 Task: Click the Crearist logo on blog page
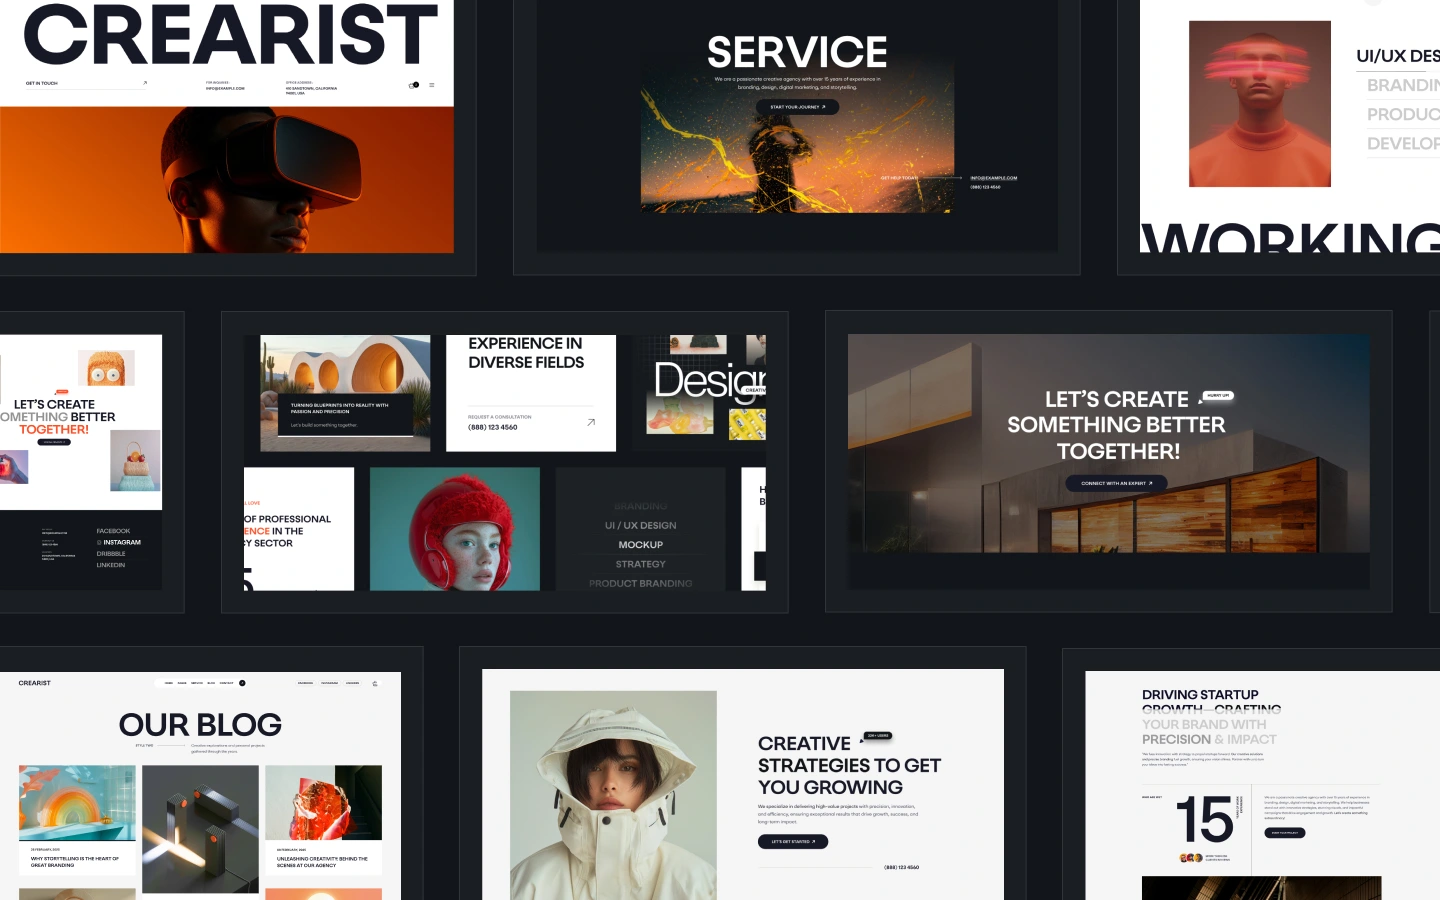35,683
